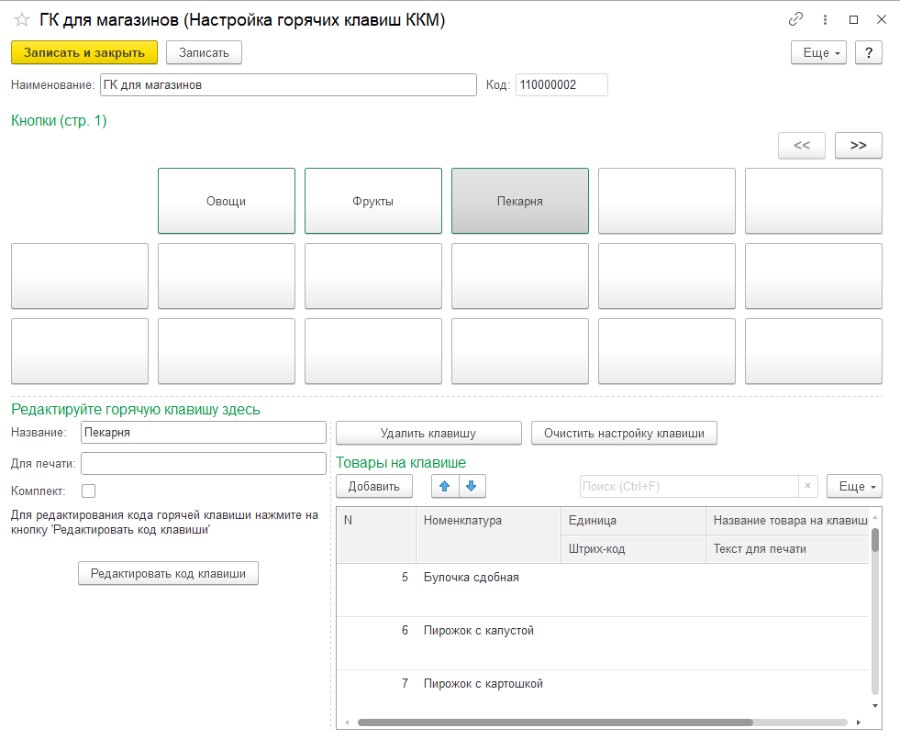Focus the Наименование input field
Viewport: 900px width, 739px height.
tap(288, 85)
